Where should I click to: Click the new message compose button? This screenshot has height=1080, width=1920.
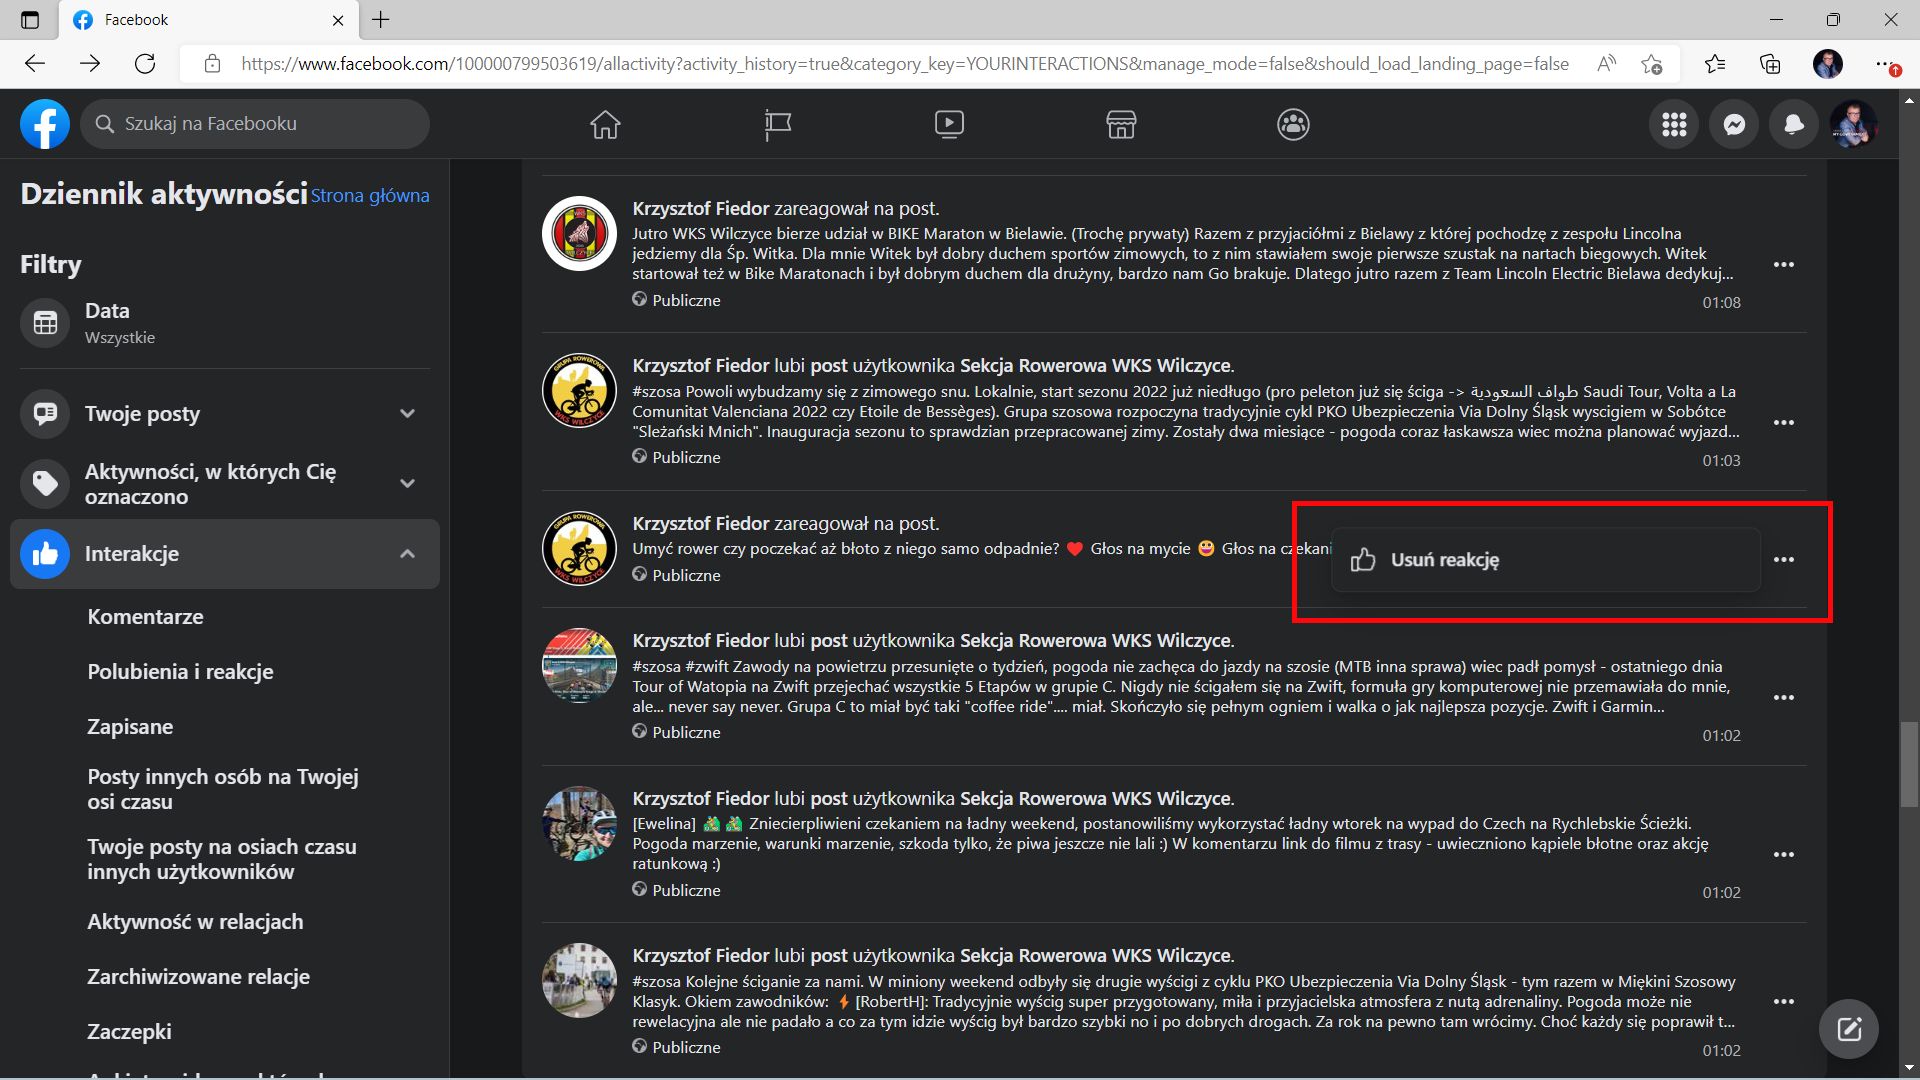[x=1848, y=1028]
